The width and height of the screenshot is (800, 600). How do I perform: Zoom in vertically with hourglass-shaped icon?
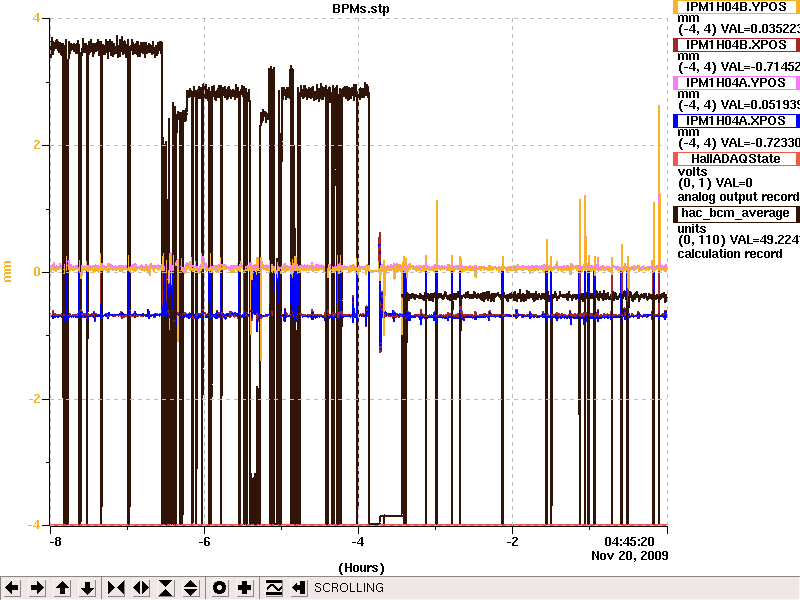tap(166, 588)
